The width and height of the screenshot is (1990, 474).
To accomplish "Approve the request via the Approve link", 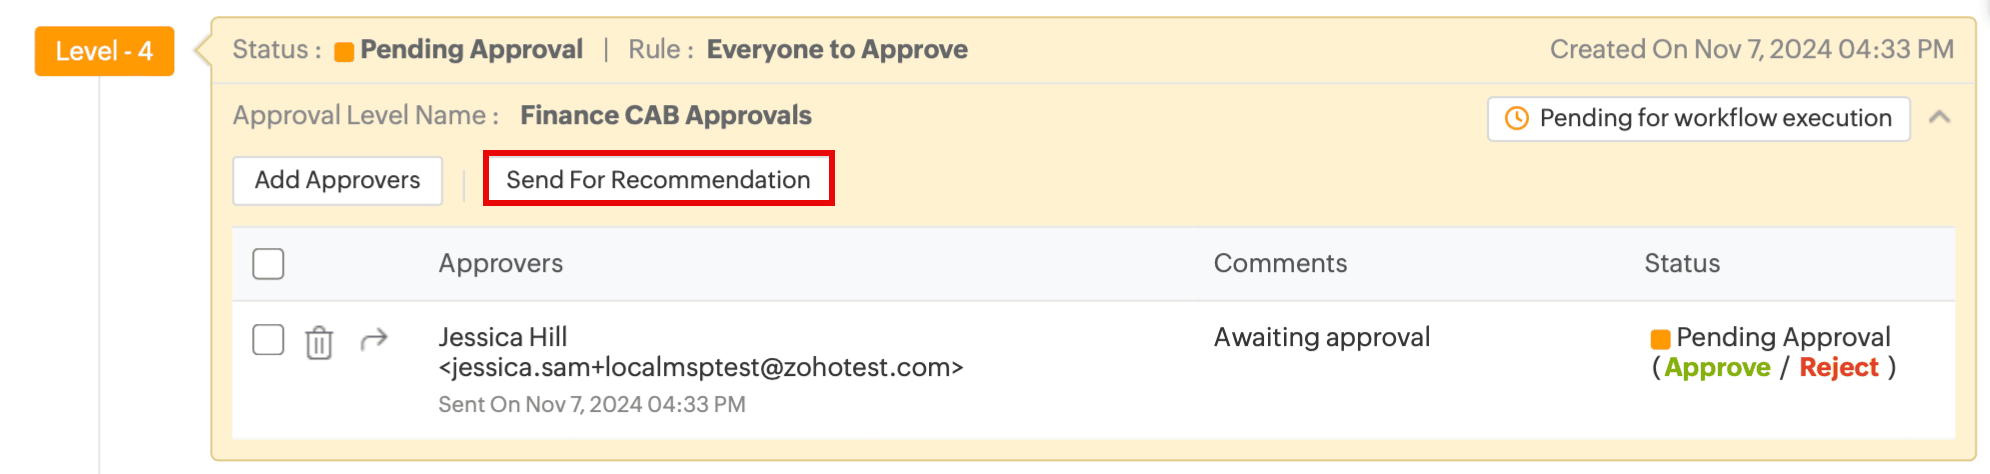I will point(1717,368).
